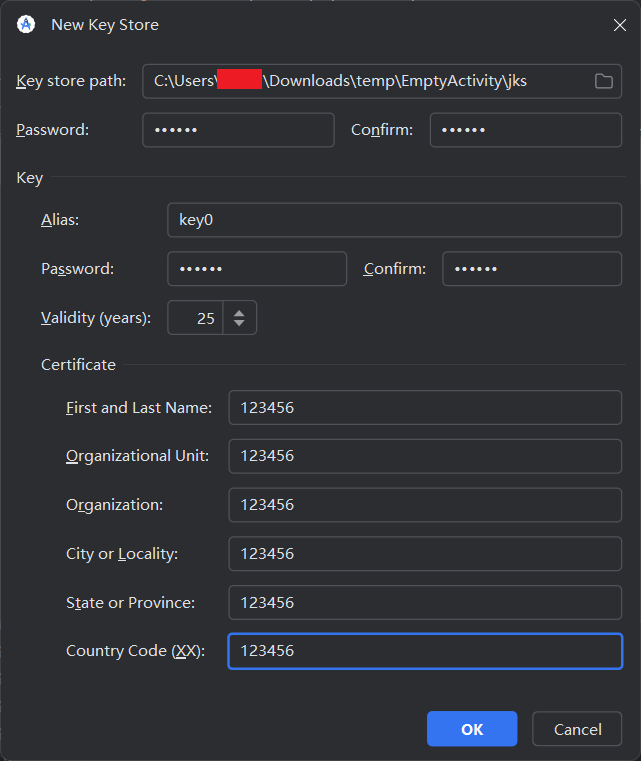Viewport: 641px width, 761px height.
Task: Click the Key section Confirm field
Action: [x=531, y=269]
